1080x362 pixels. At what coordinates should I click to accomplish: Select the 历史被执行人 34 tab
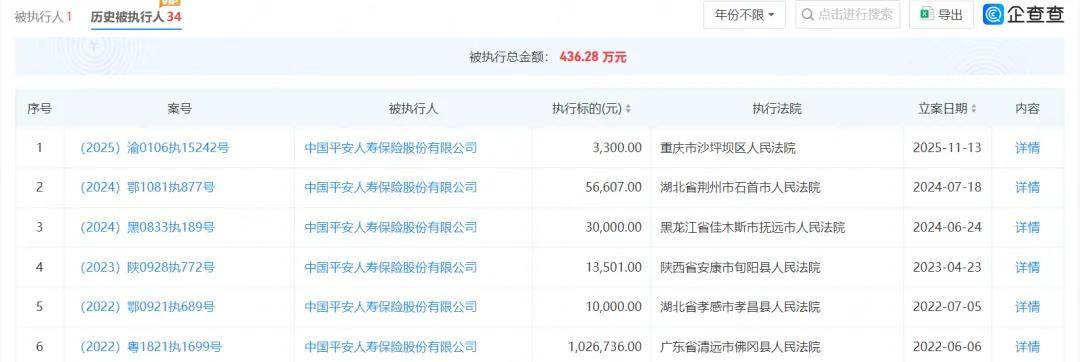coord(136,17)
